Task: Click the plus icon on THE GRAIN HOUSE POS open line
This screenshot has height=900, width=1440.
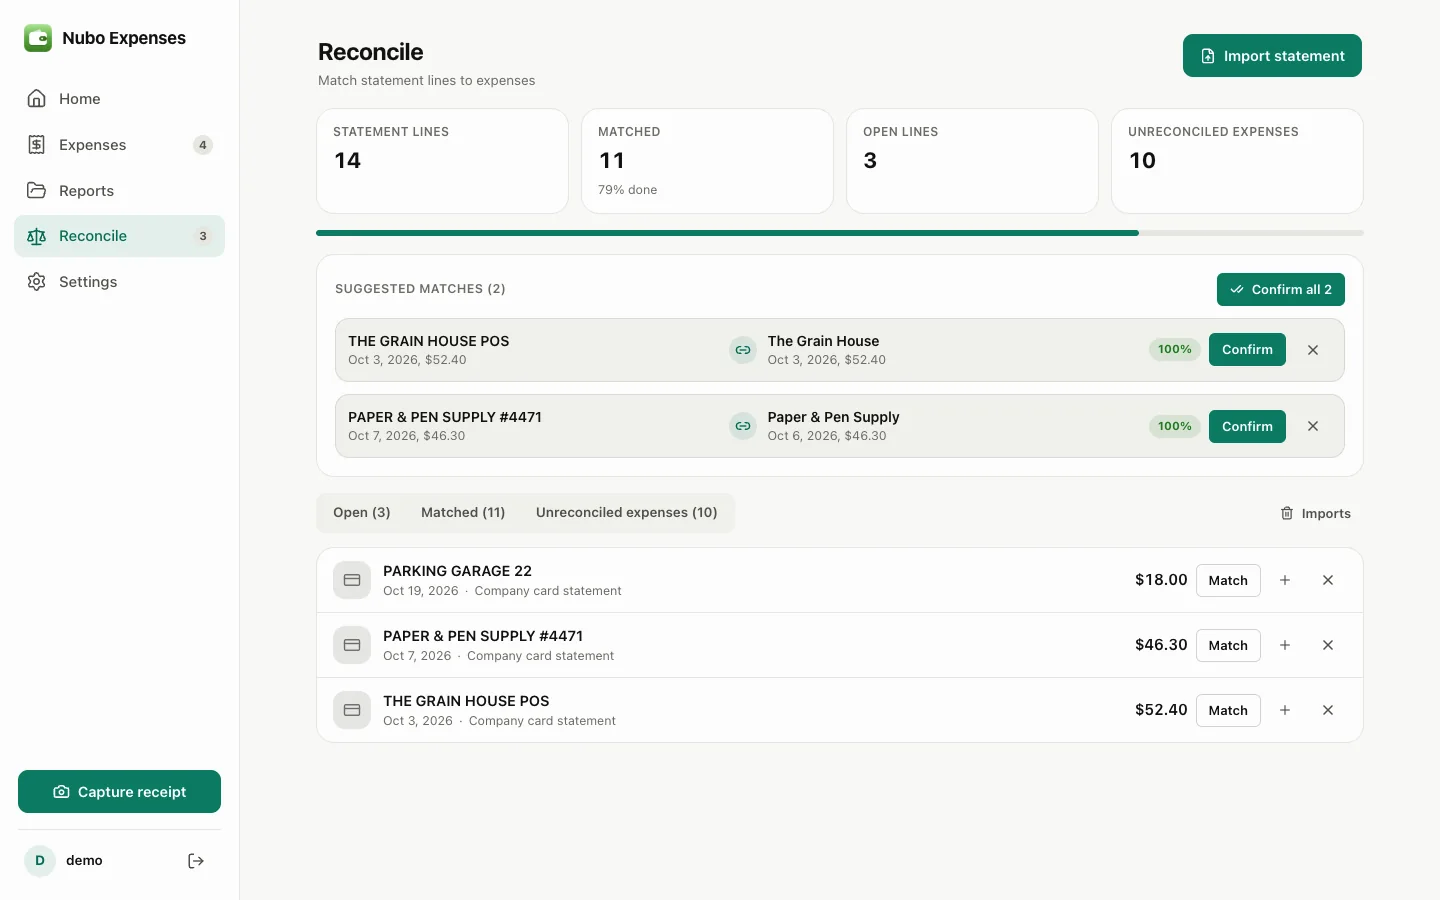Action: pos(1285,710)
